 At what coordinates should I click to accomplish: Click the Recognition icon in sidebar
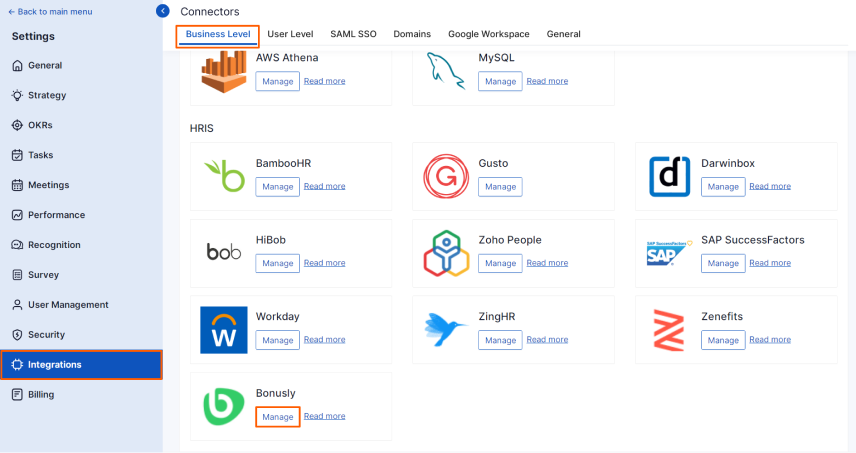point(17,245)
